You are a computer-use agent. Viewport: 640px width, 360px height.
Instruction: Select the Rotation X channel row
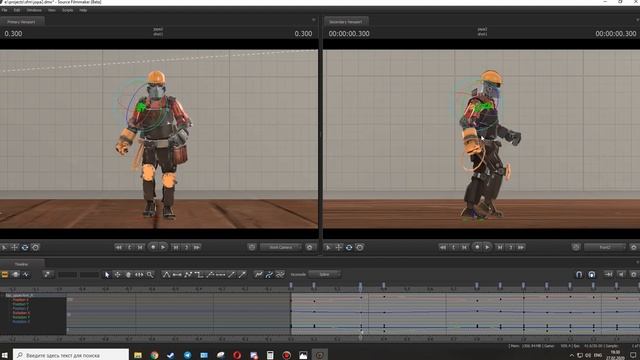pos(20,313)
